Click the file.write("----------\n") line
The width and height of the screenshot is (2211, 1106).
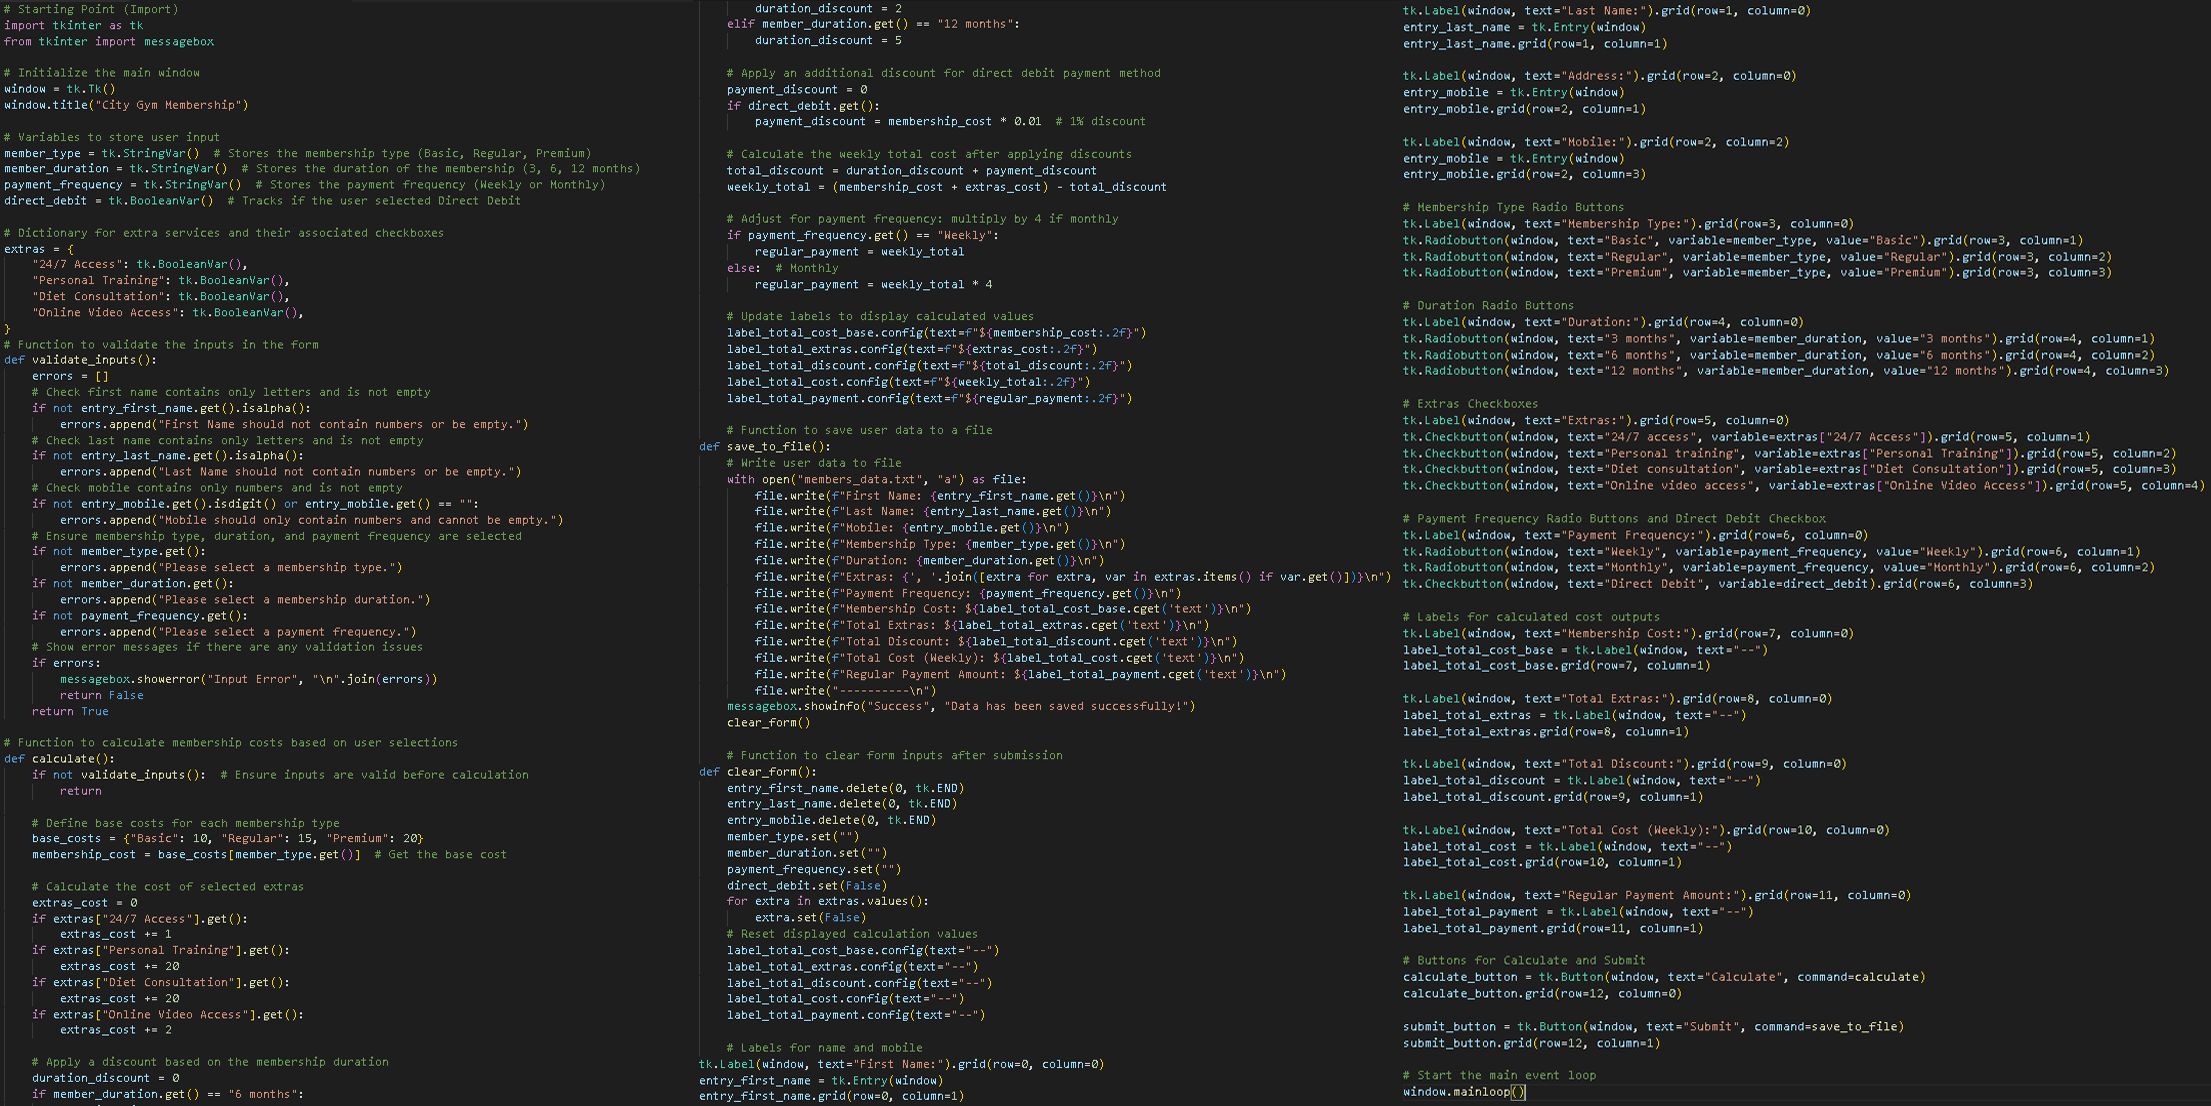pyautogui.click(x=845, y=690)
